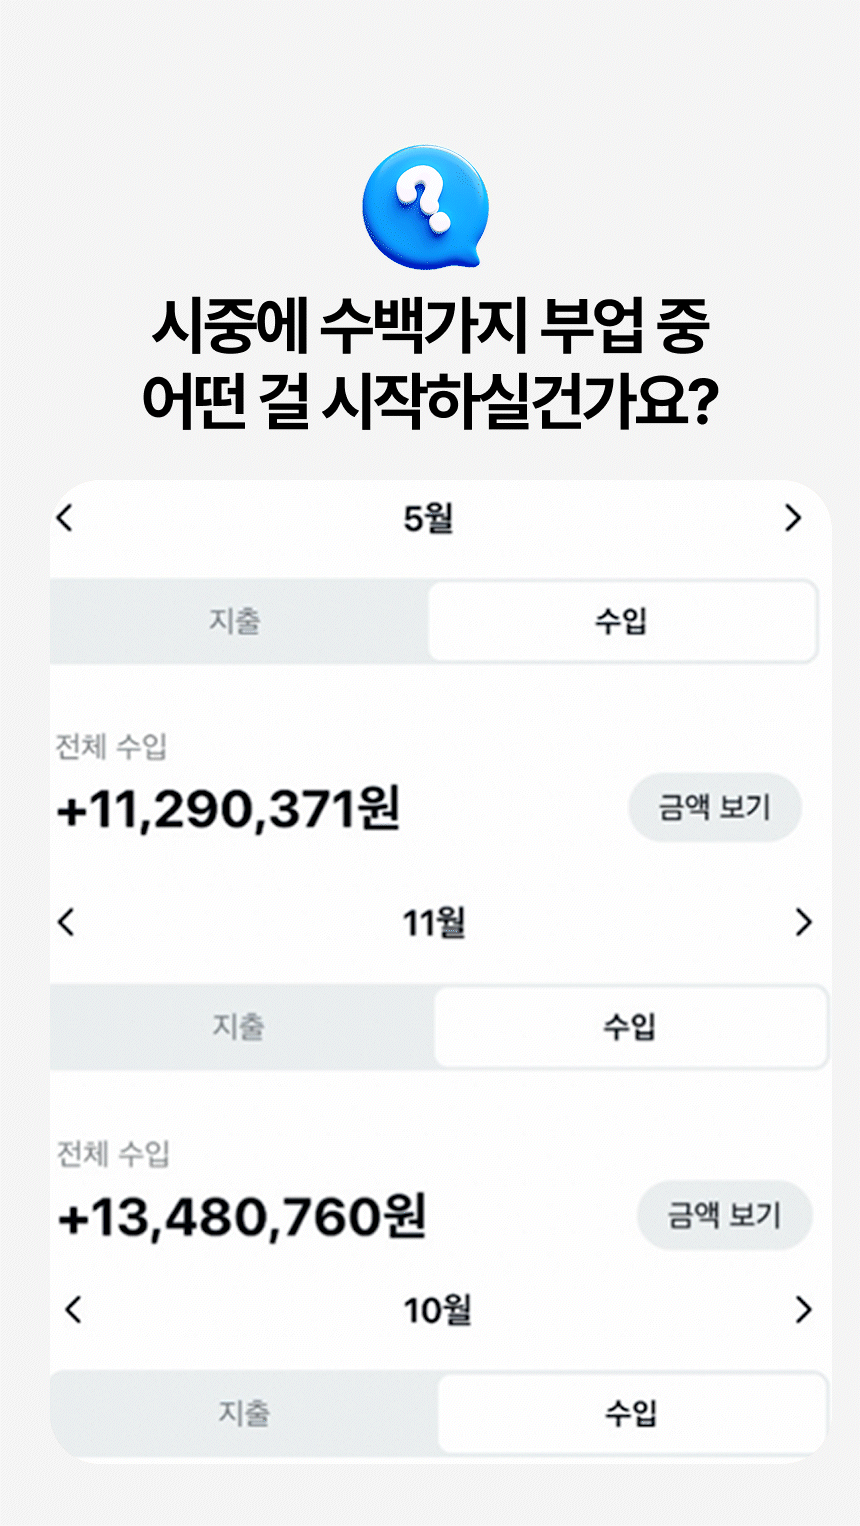Click the +13,480,760원 total income amount
This screenshot has height=1526, width=860.
pyautogui.click(x=242, y=1216)
